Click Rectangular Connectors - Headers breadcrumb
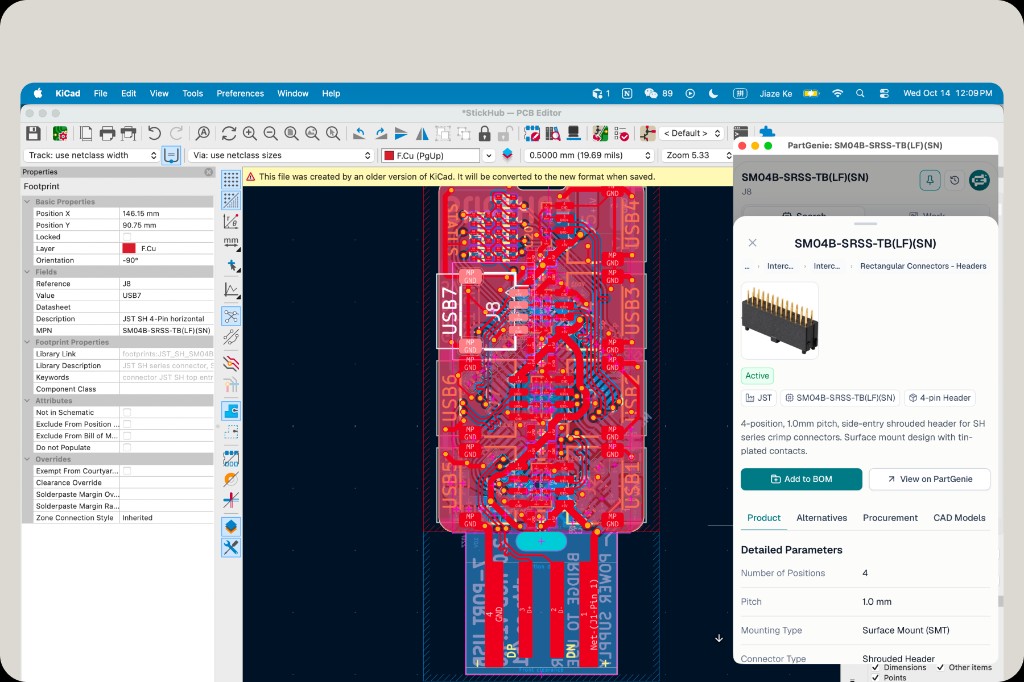 pos(923,266)
